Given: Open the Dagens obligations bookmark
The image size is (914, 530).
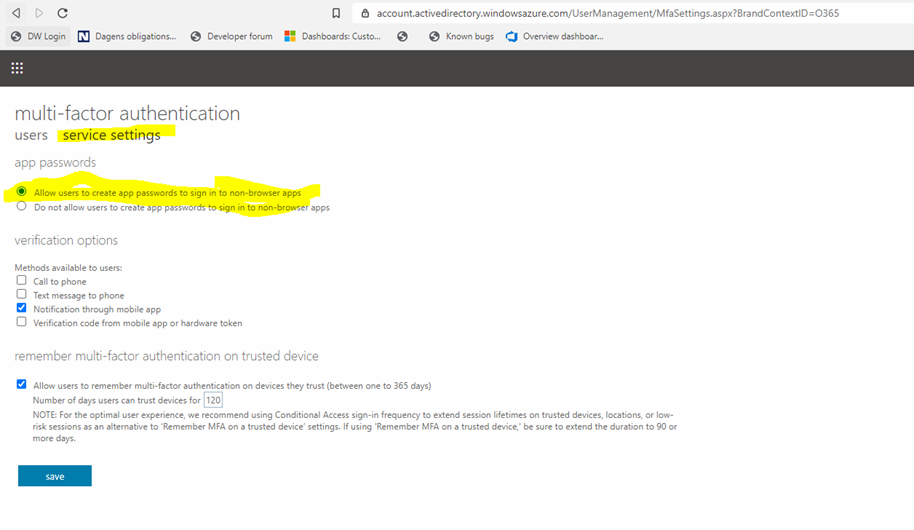Looking at the screenshot, I should 127,36.
